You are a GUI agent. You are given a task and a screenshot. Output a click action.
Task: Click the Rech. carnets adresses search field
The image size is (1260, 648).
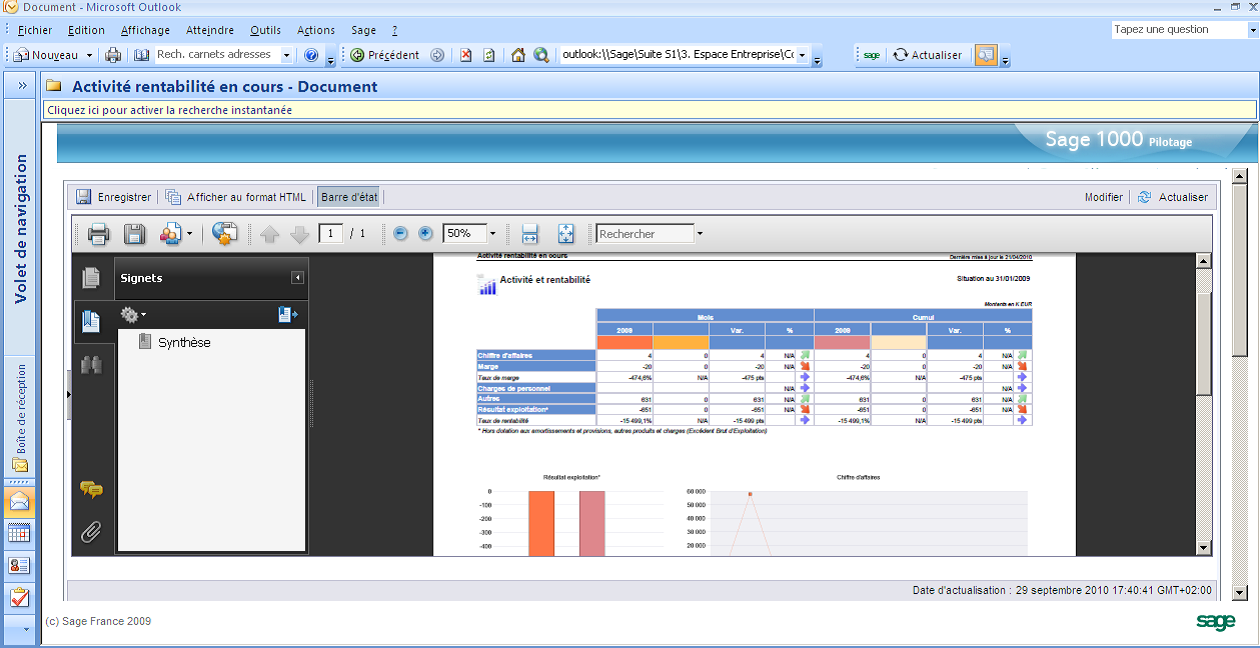click(216, 55)
